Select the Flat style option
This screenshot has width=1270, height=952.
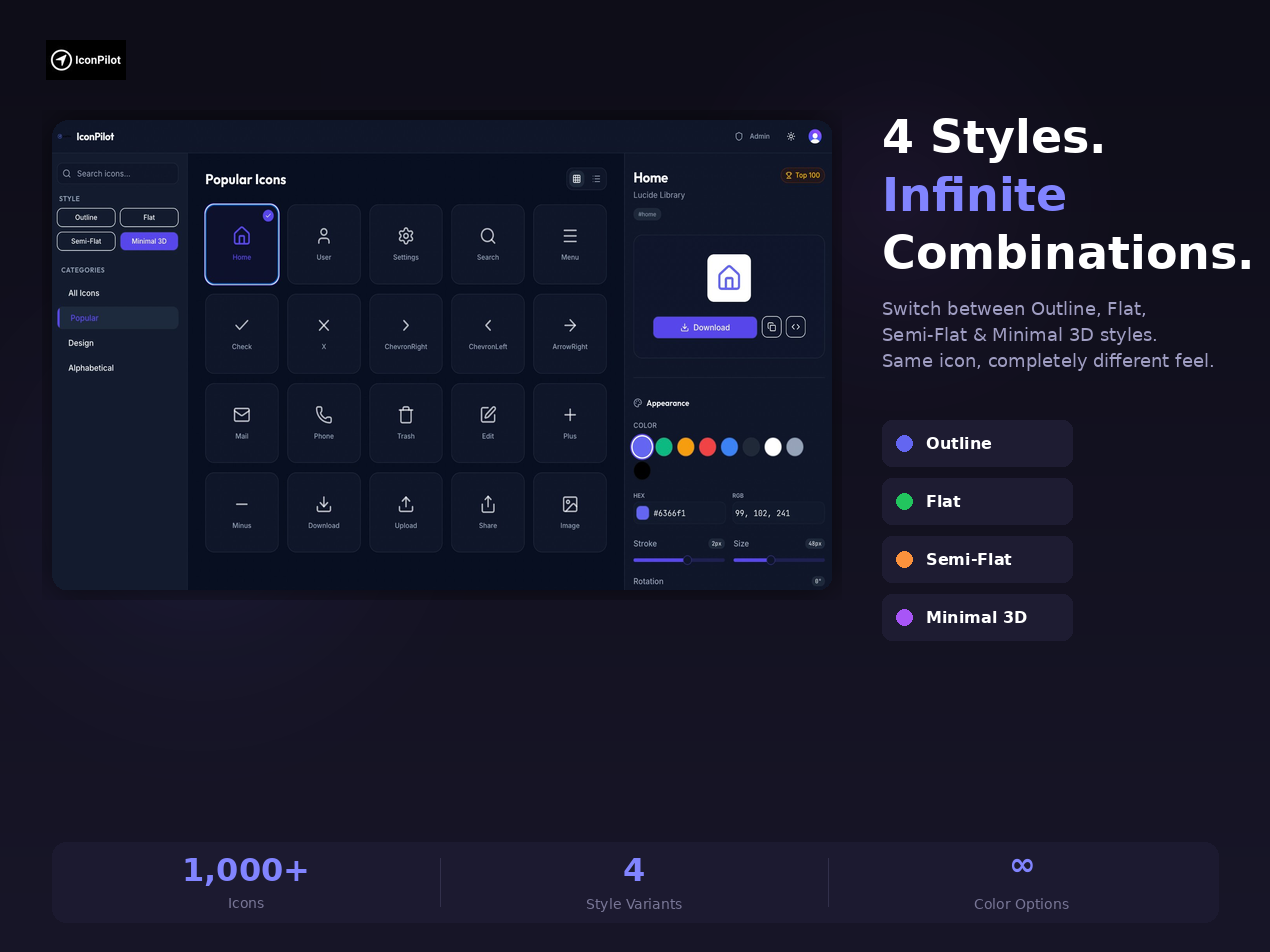pos(149,217)
